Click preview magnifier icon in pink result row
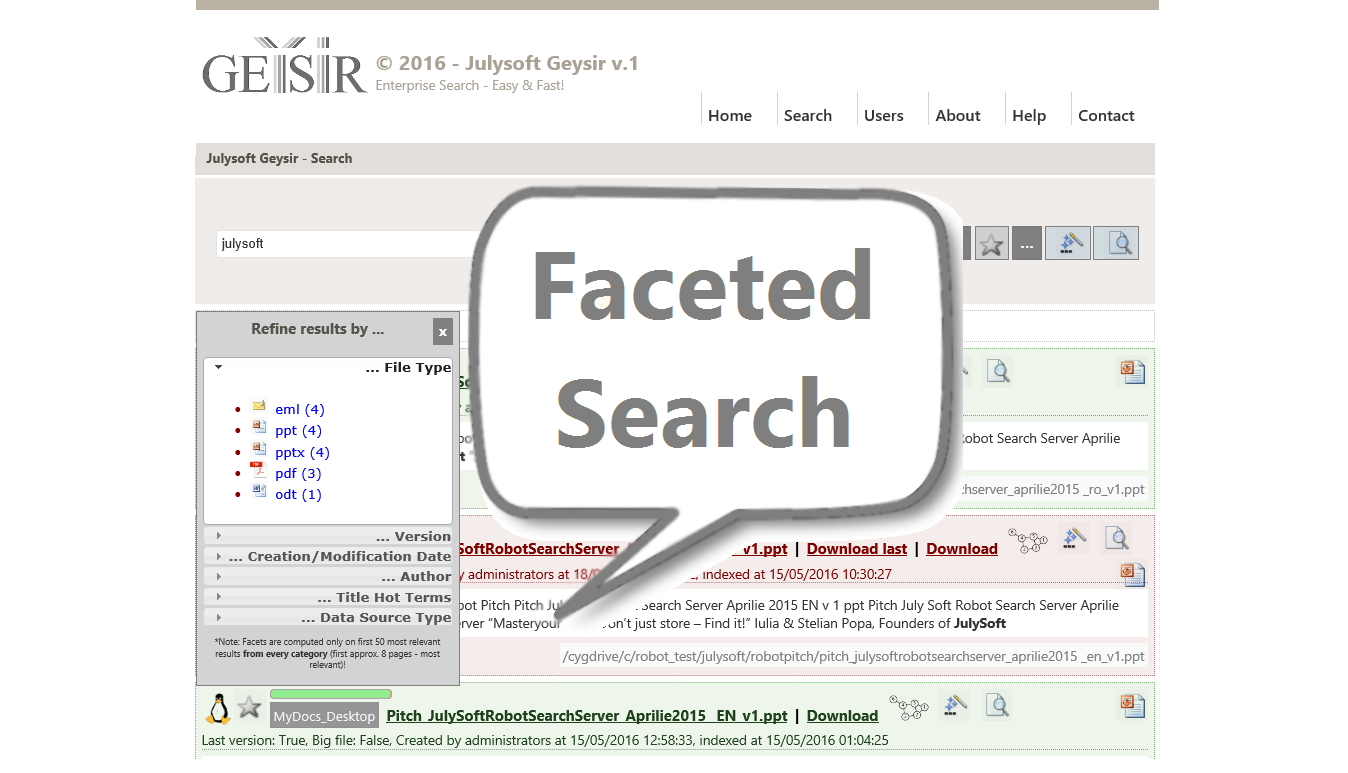The height and width of the screenshot is (773, 1348). coord(1116,539)
